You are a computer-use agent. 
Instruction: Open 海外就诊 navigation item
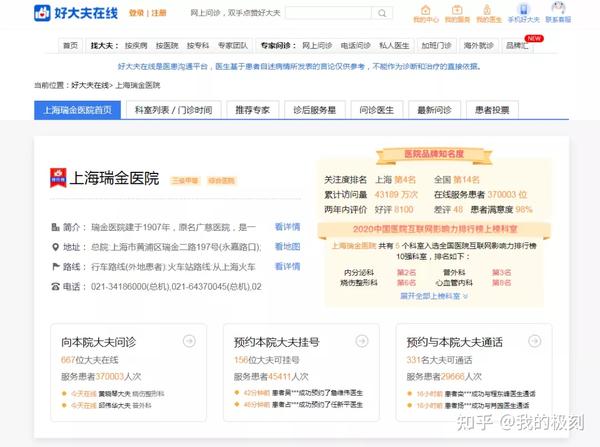479,46
